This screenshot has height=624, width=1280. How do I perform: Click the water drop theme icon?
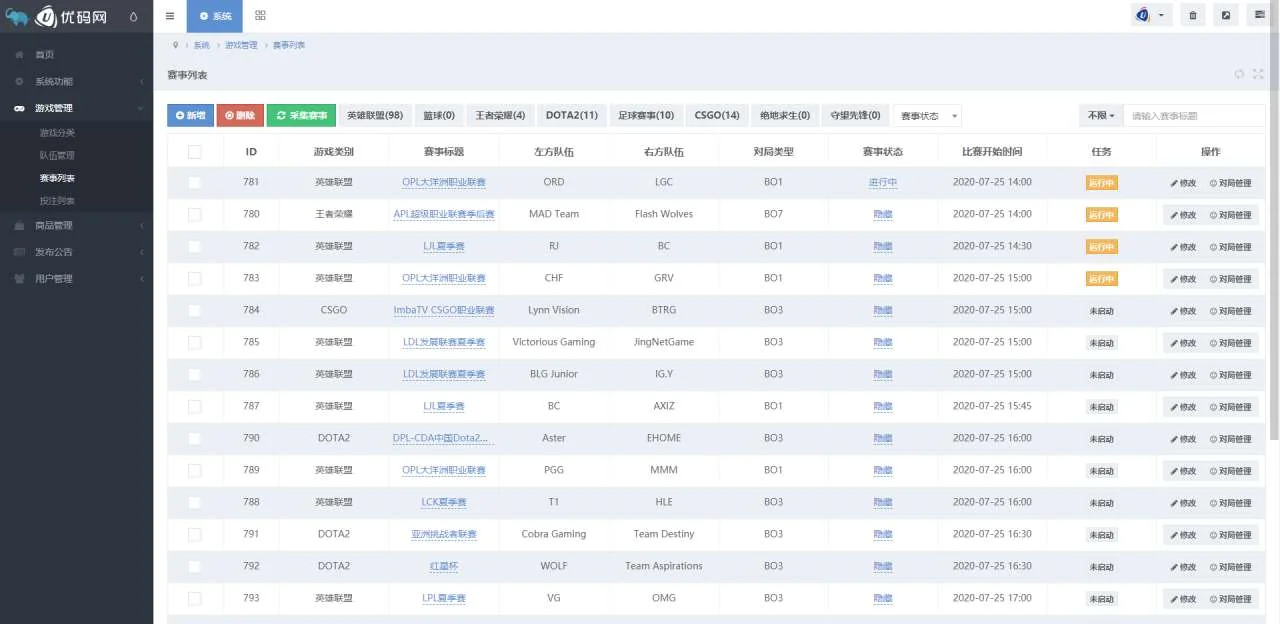[133, 16]
